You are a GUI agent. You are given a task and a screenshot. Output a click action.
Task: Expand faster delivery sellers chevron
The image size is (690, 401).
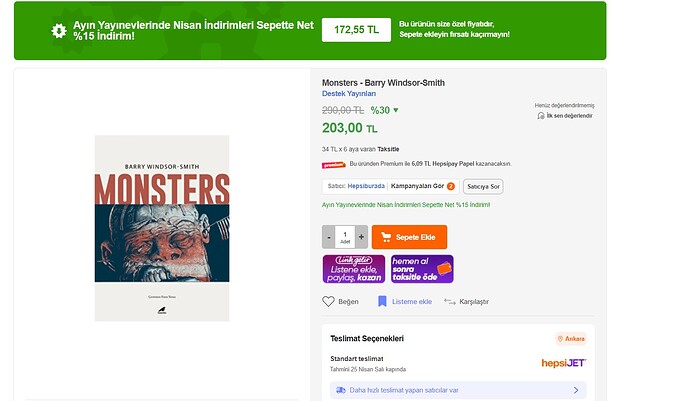576,390
